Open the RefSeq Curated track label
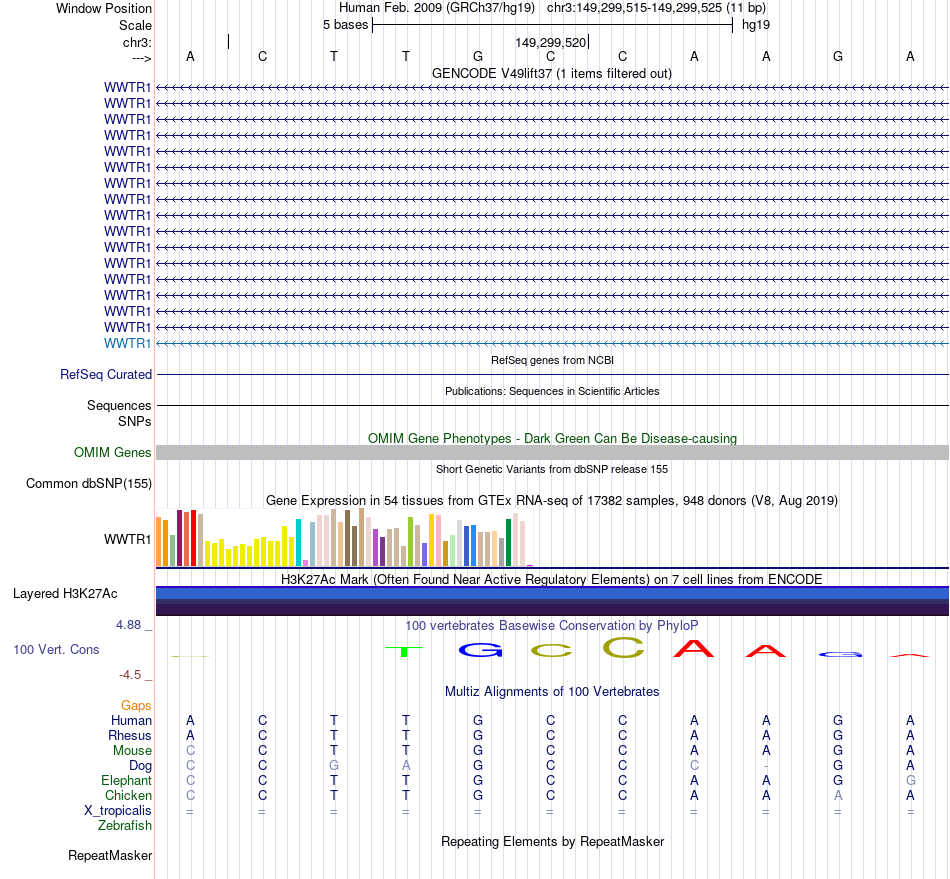Viewport: 950px width, 879px height. [x=106, y=374]
